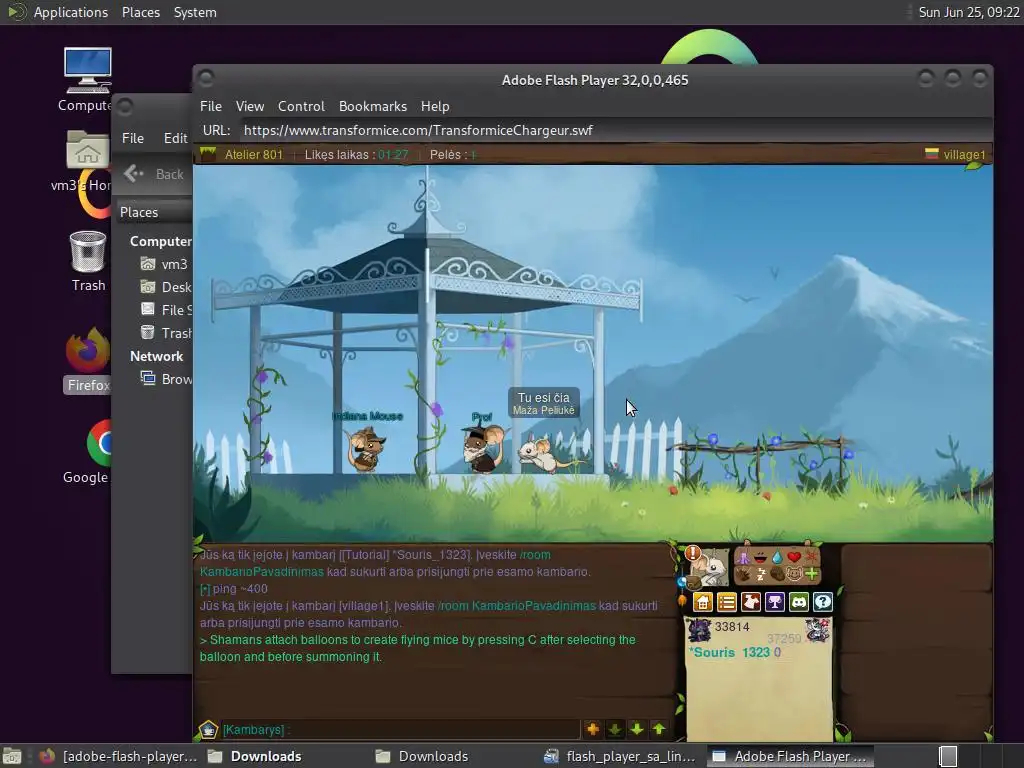Viewport: 1024px width, 768px height.
Task: Open the mouse profile portrait
Action: [x=712, y=570]
